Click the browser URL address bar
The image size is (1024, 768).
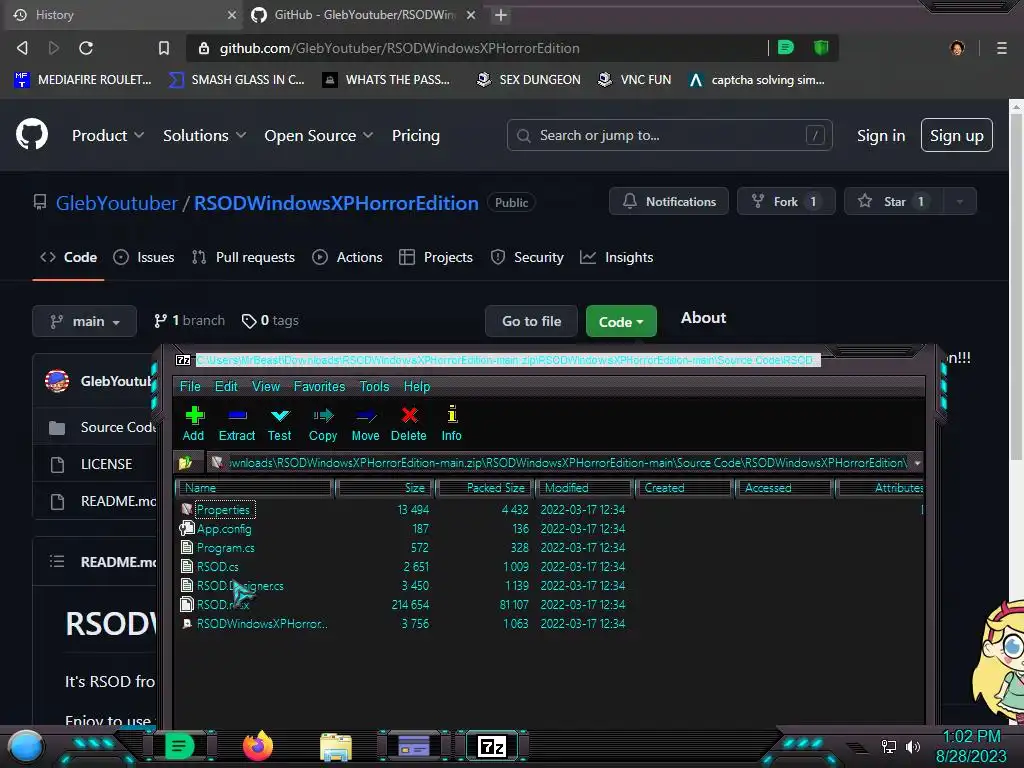point(477,48)
